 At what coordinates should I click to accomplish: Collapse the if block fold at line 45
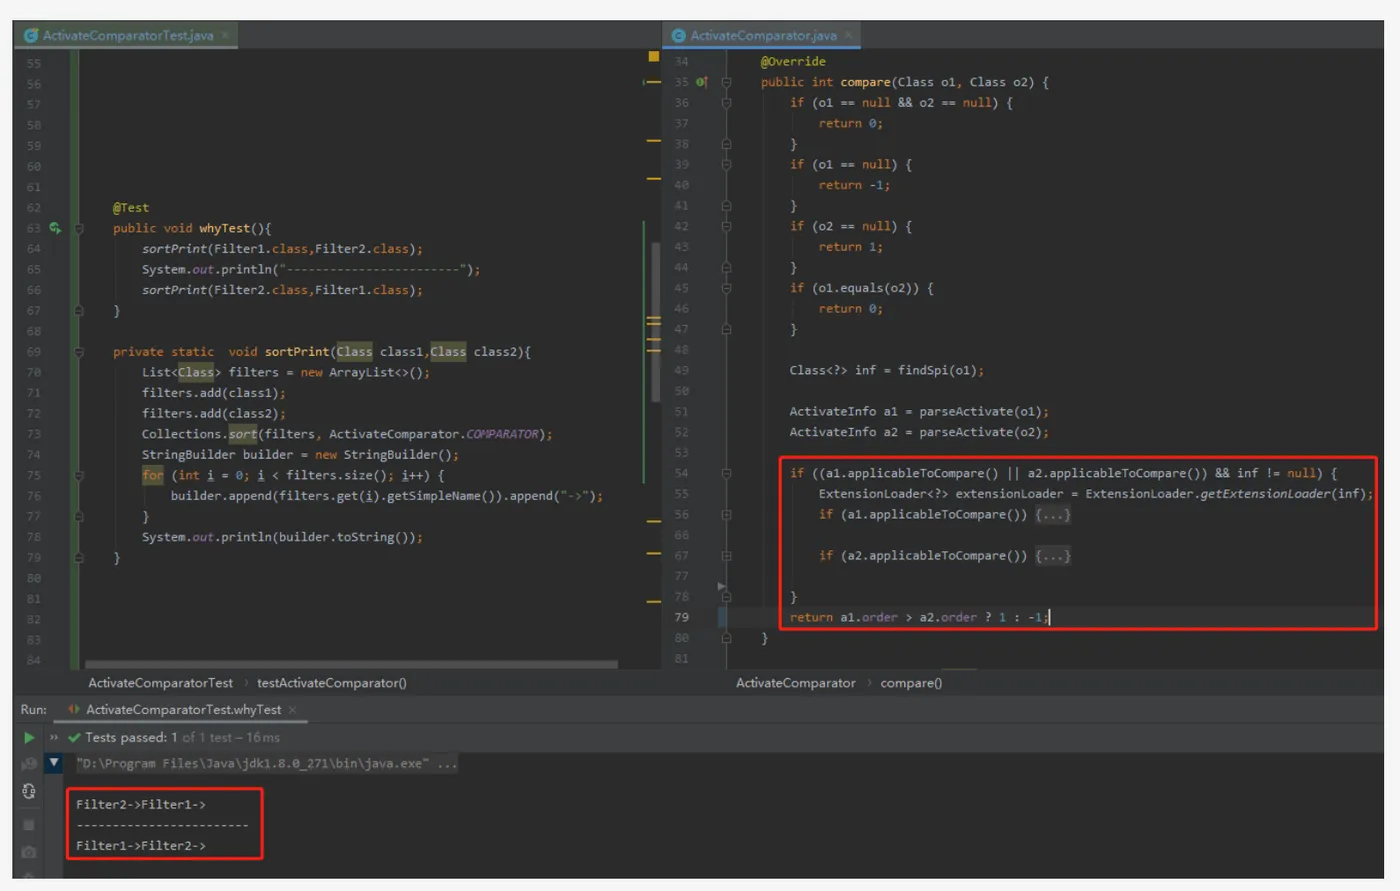pyautogui.click(x=727, y=288)
